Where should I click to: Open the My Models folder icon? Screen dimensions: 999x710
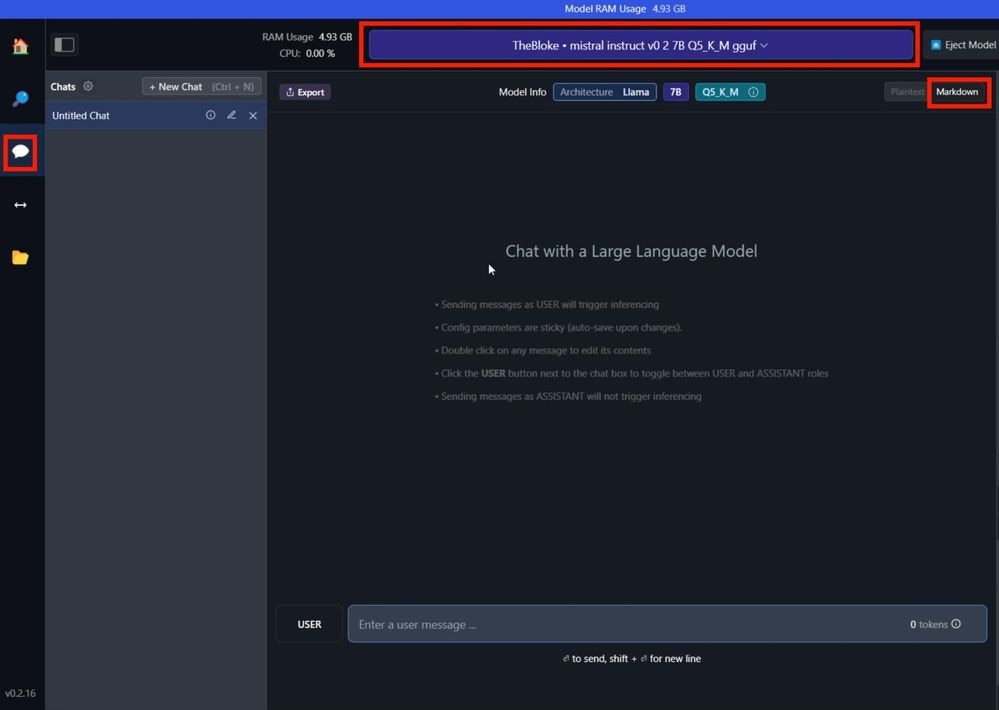(x=20, y=257)
